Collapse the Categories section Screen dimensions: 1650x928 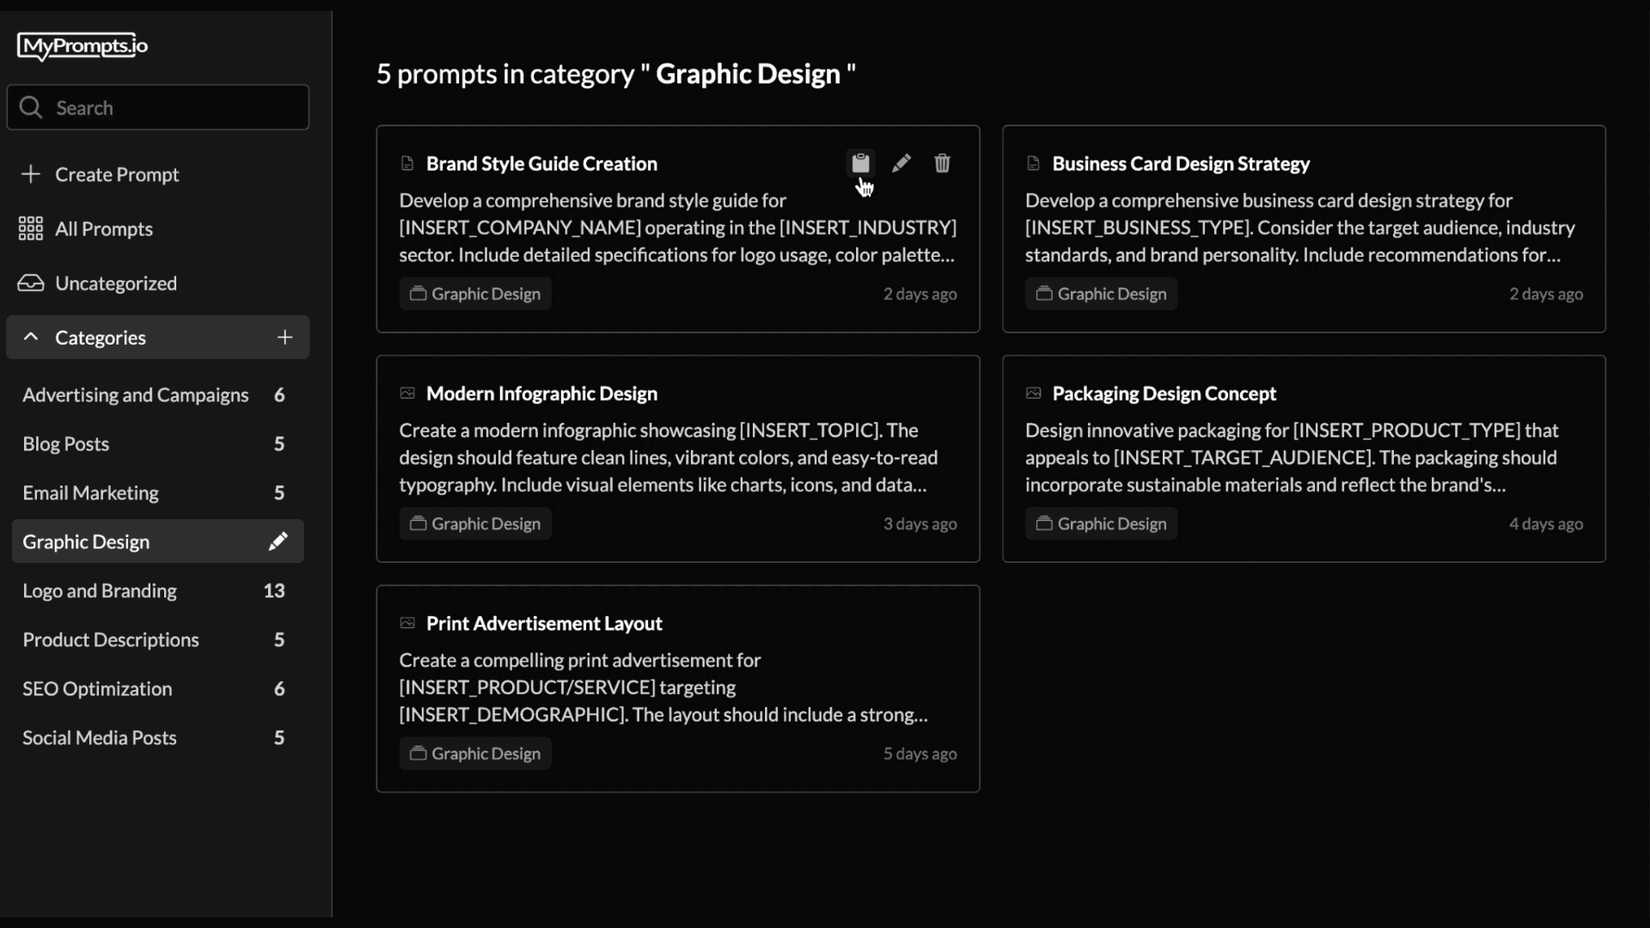(30, 337)
